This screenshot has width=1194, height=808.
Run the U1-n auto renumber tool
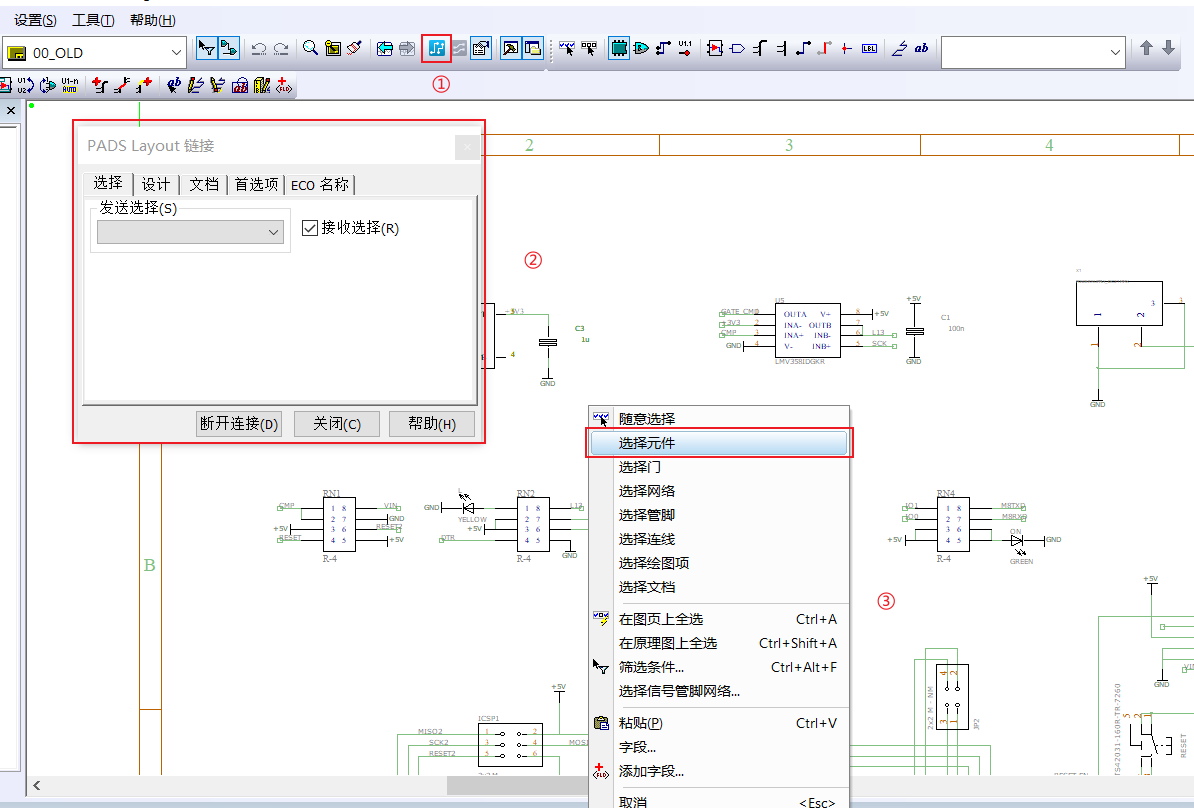coord(70,85)
